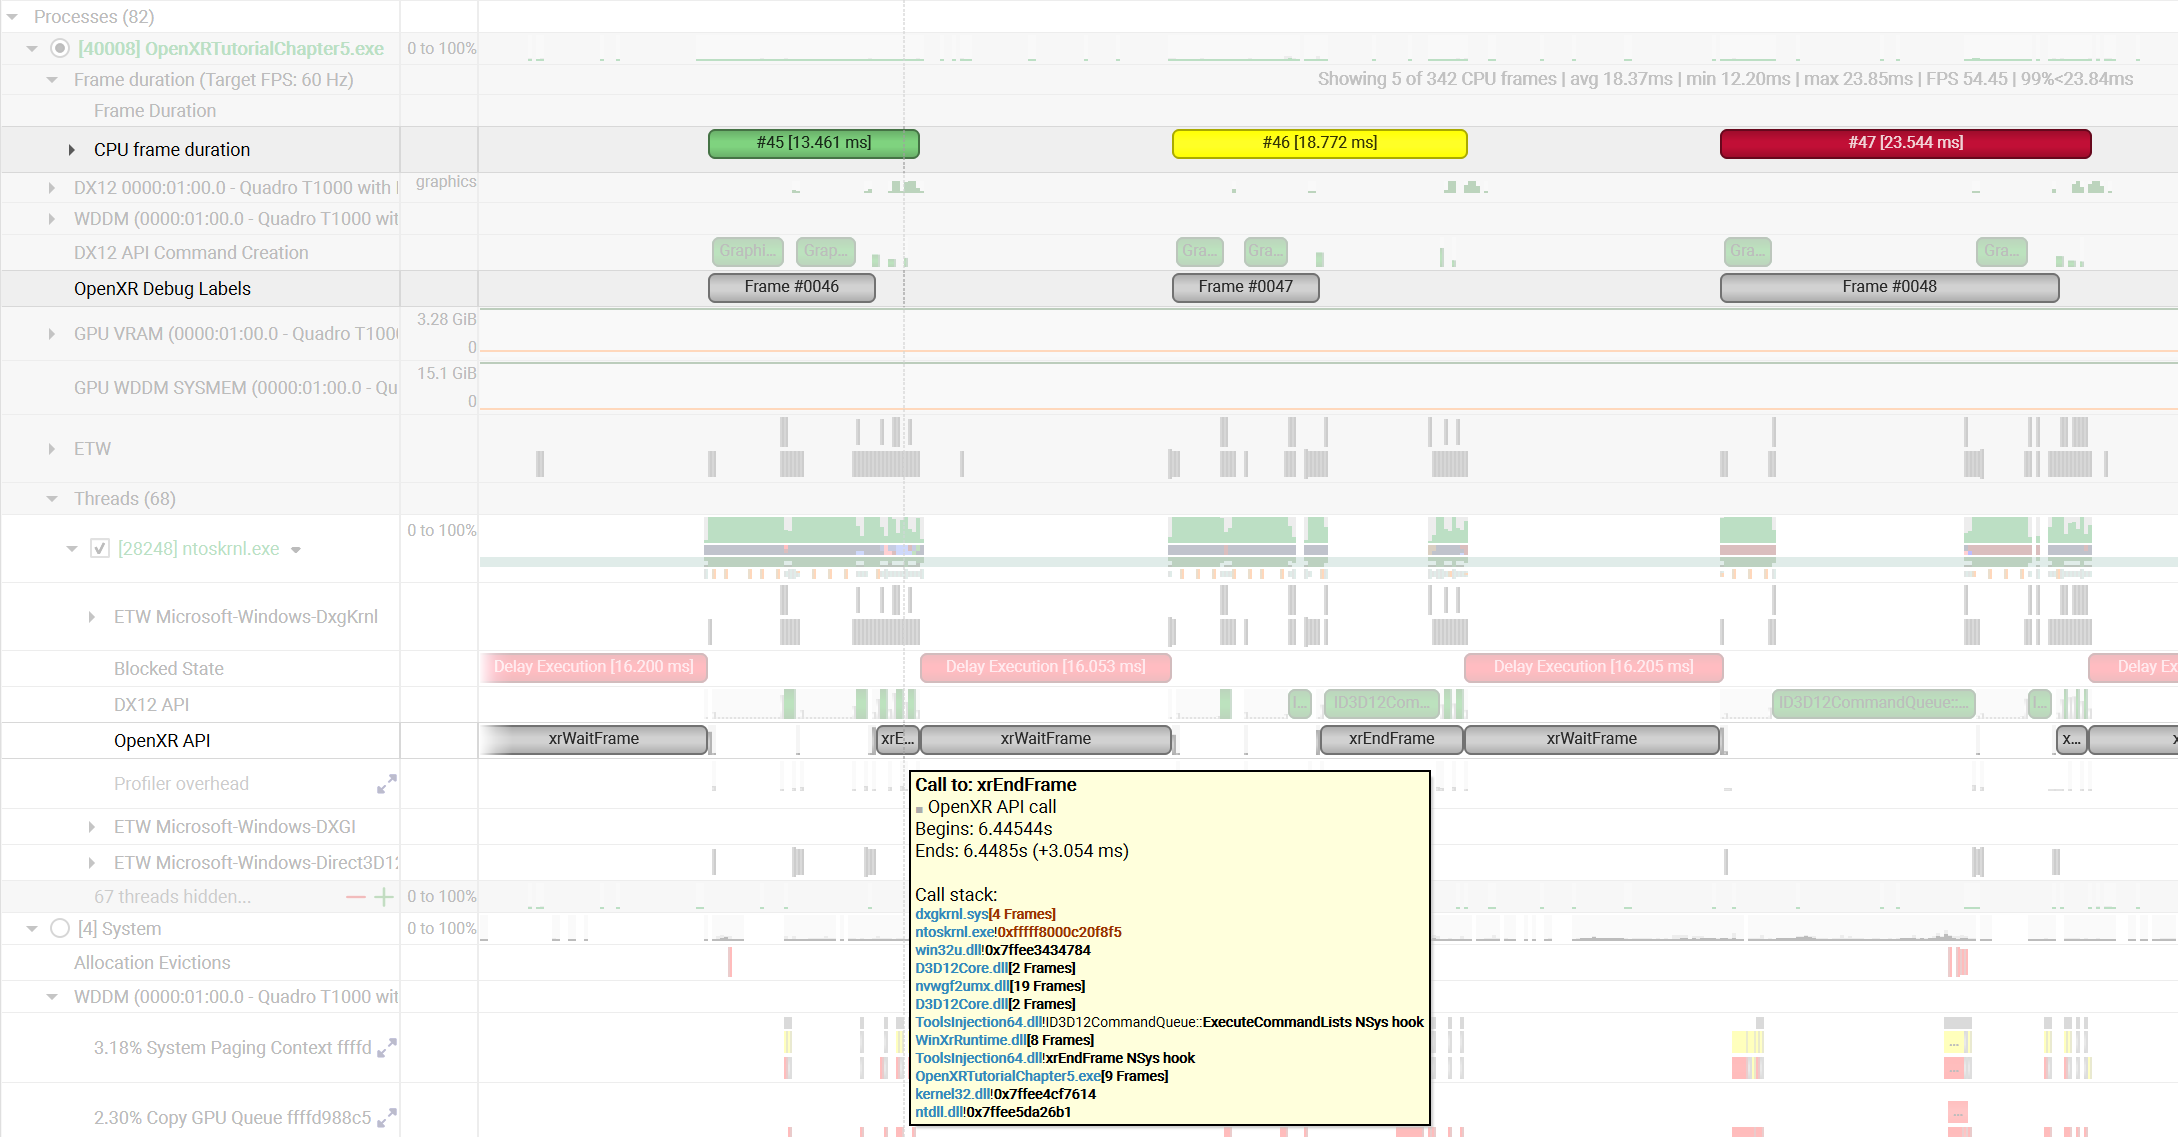
Task: Select OpenXRTutorialChapter5.exe process radio button
Action: tap(60, 48)
